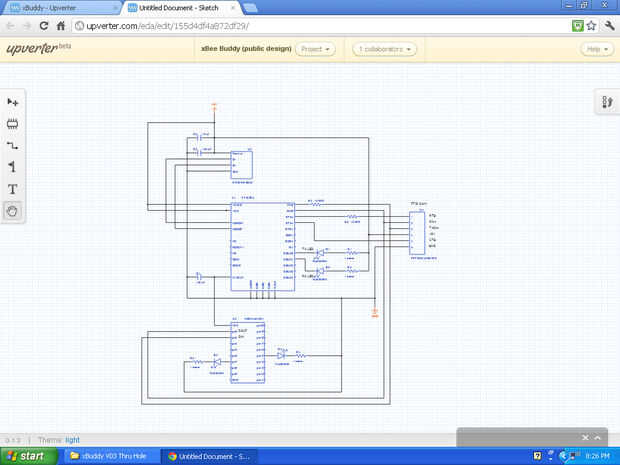Bookmark this page with the star

pyautogui.click(x=591, y=26)
